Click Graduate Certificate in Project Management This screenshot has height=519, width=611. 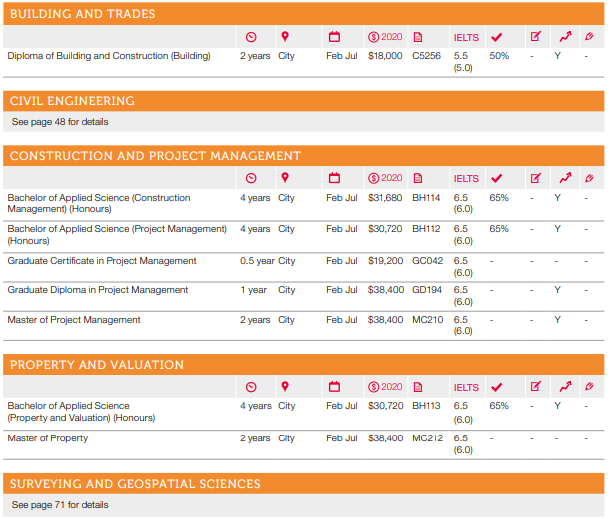(102, 261)
